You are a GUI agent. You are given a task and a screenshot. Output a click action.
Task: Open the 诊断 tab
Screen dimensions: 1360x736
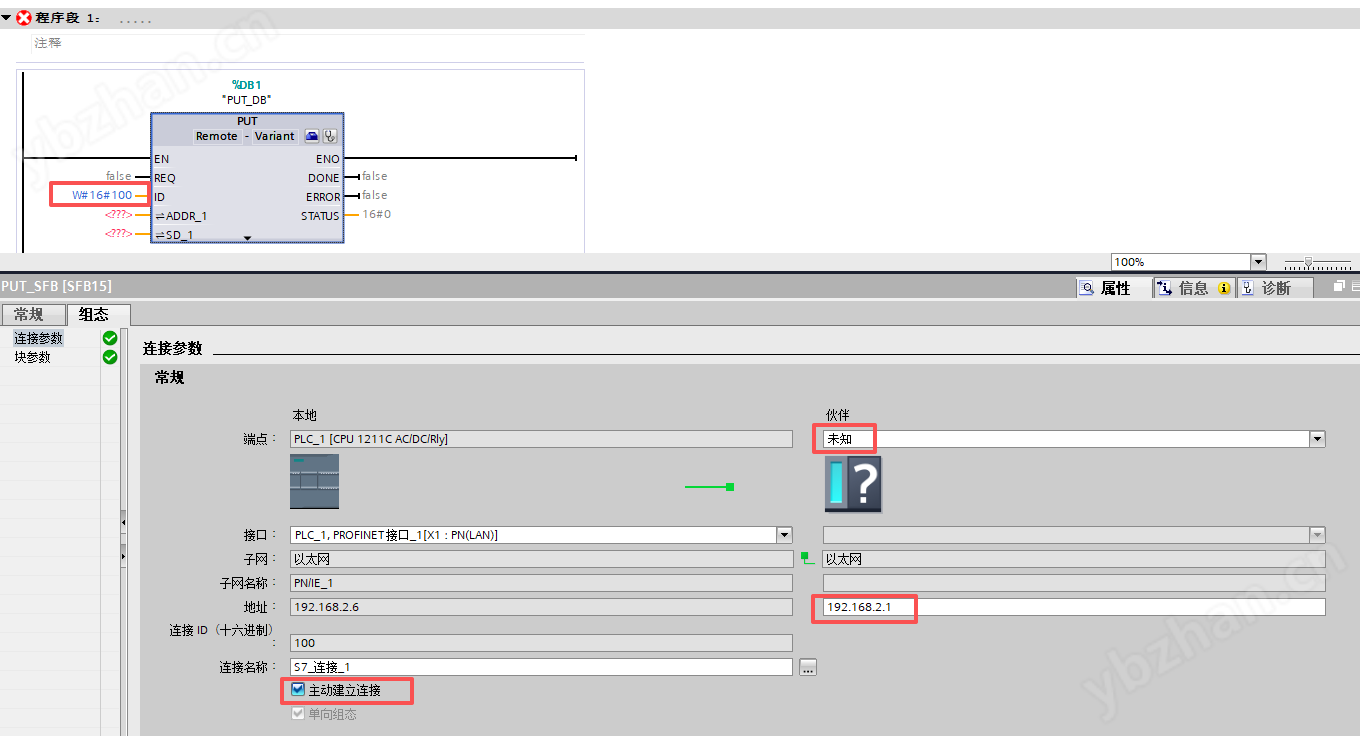pos(1265,288)
